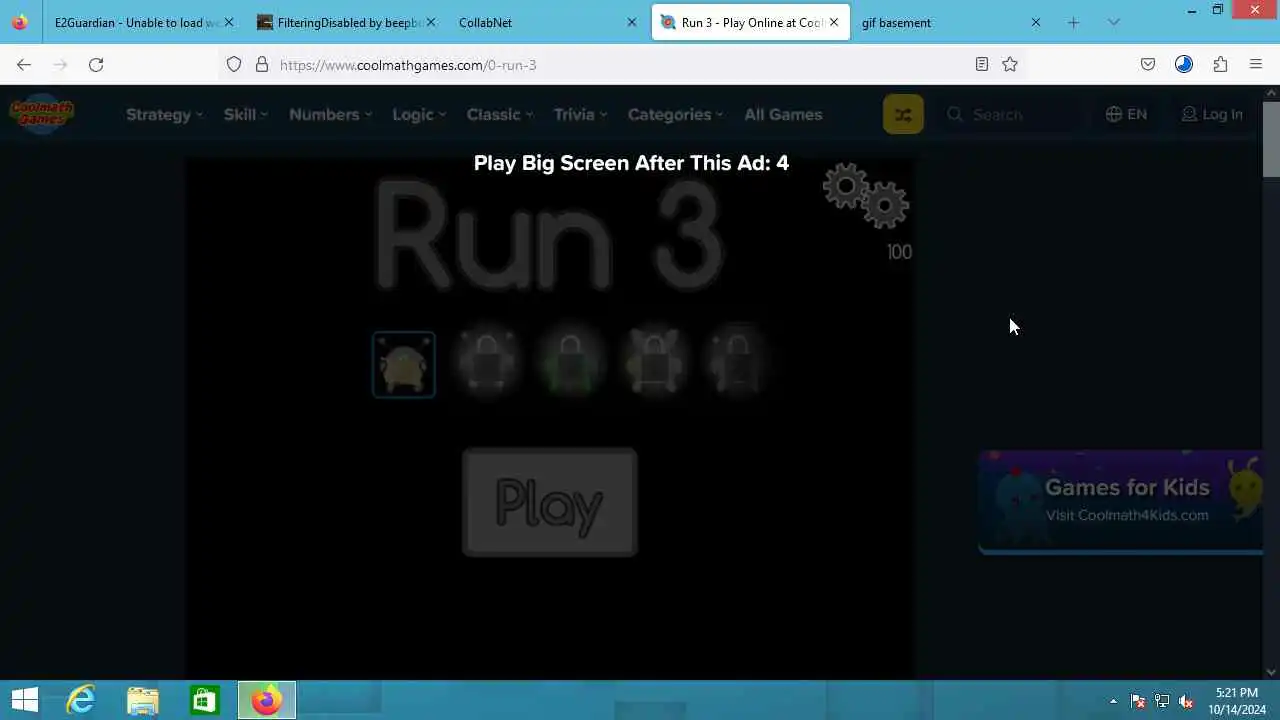Switch to the CollabNet tab

coord(545,22)
